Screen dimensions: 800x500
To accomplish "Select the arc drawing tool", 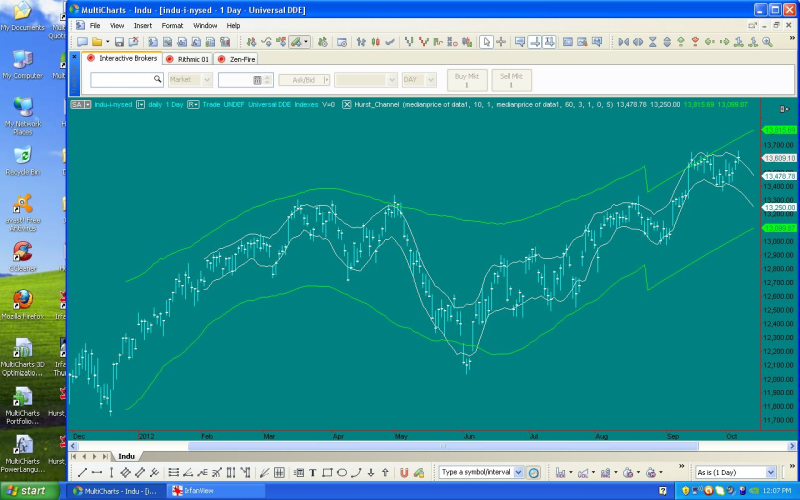I will pos(356,472).
